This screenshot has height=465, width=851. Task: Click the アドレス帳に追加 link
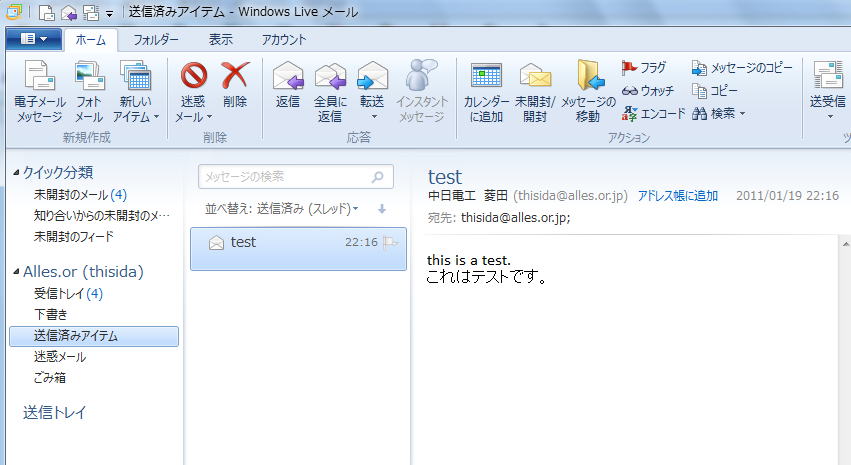(x=678, y=196)
